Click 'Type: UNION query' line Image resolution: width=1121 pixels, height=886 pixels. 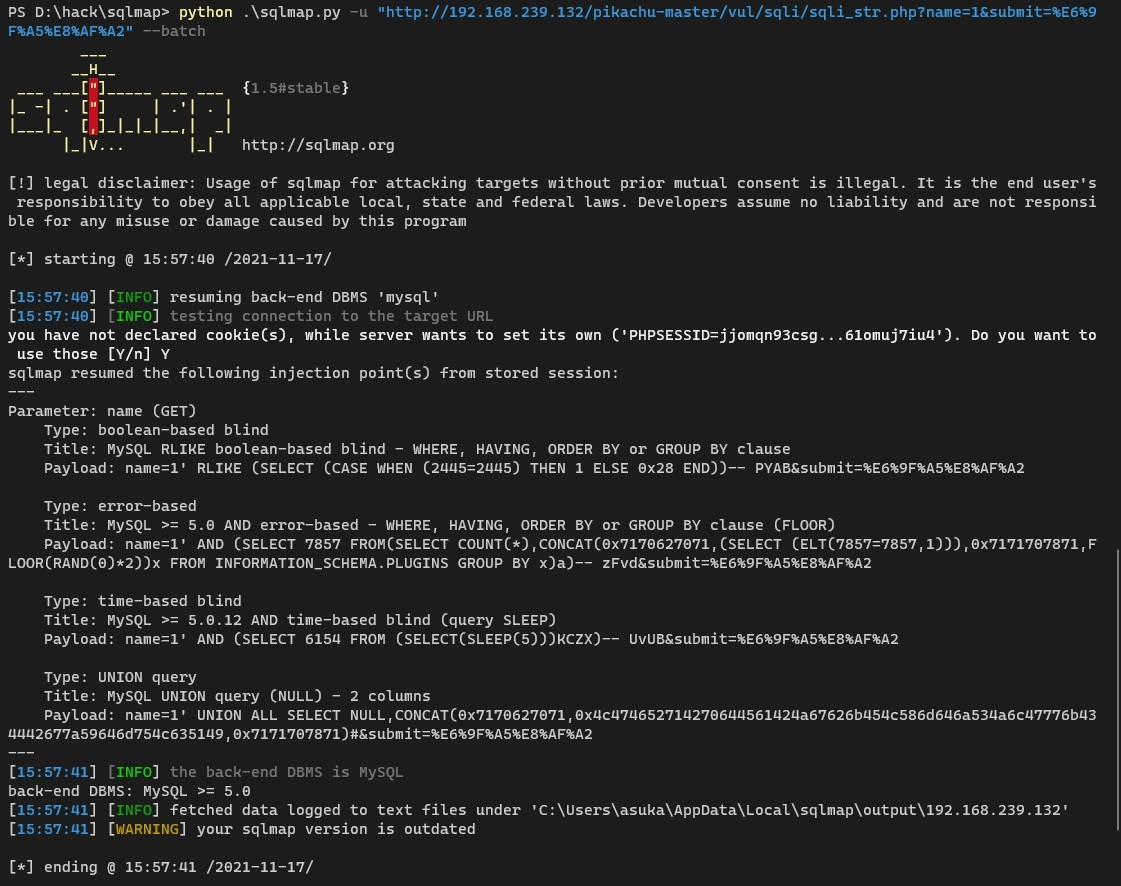coord(120,677)
